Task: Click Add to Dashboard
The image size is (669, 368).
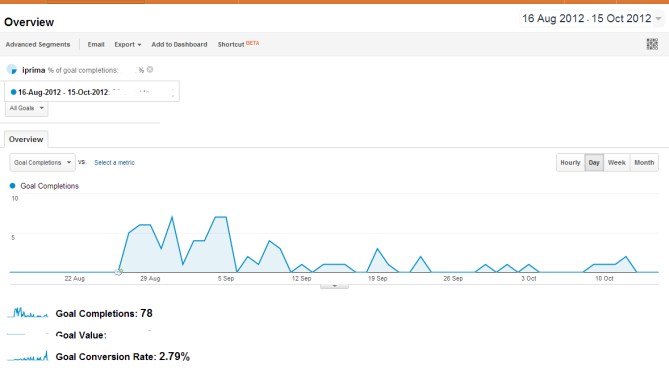Action: 179,44
